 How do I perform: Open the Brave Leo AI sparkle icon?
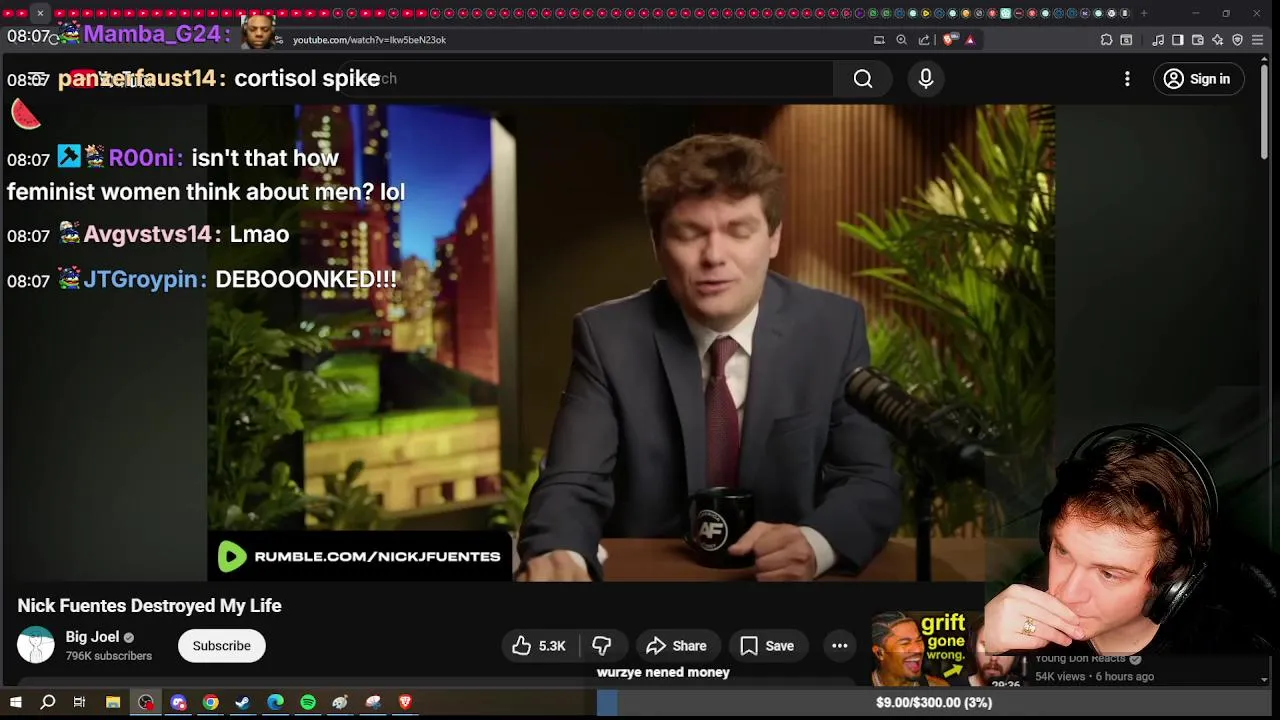1217,40
